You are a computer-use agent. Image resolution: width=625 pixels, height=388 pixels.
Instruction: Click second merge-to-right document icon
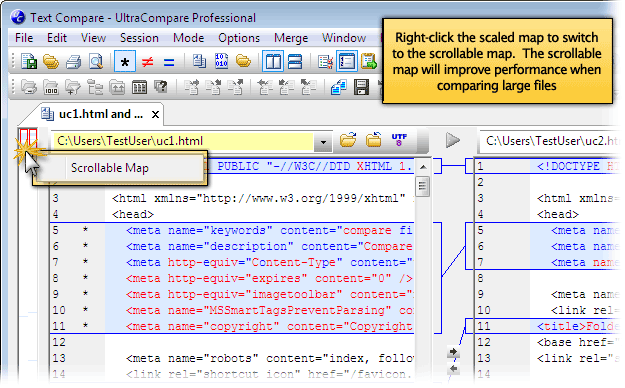click(214, 87)
